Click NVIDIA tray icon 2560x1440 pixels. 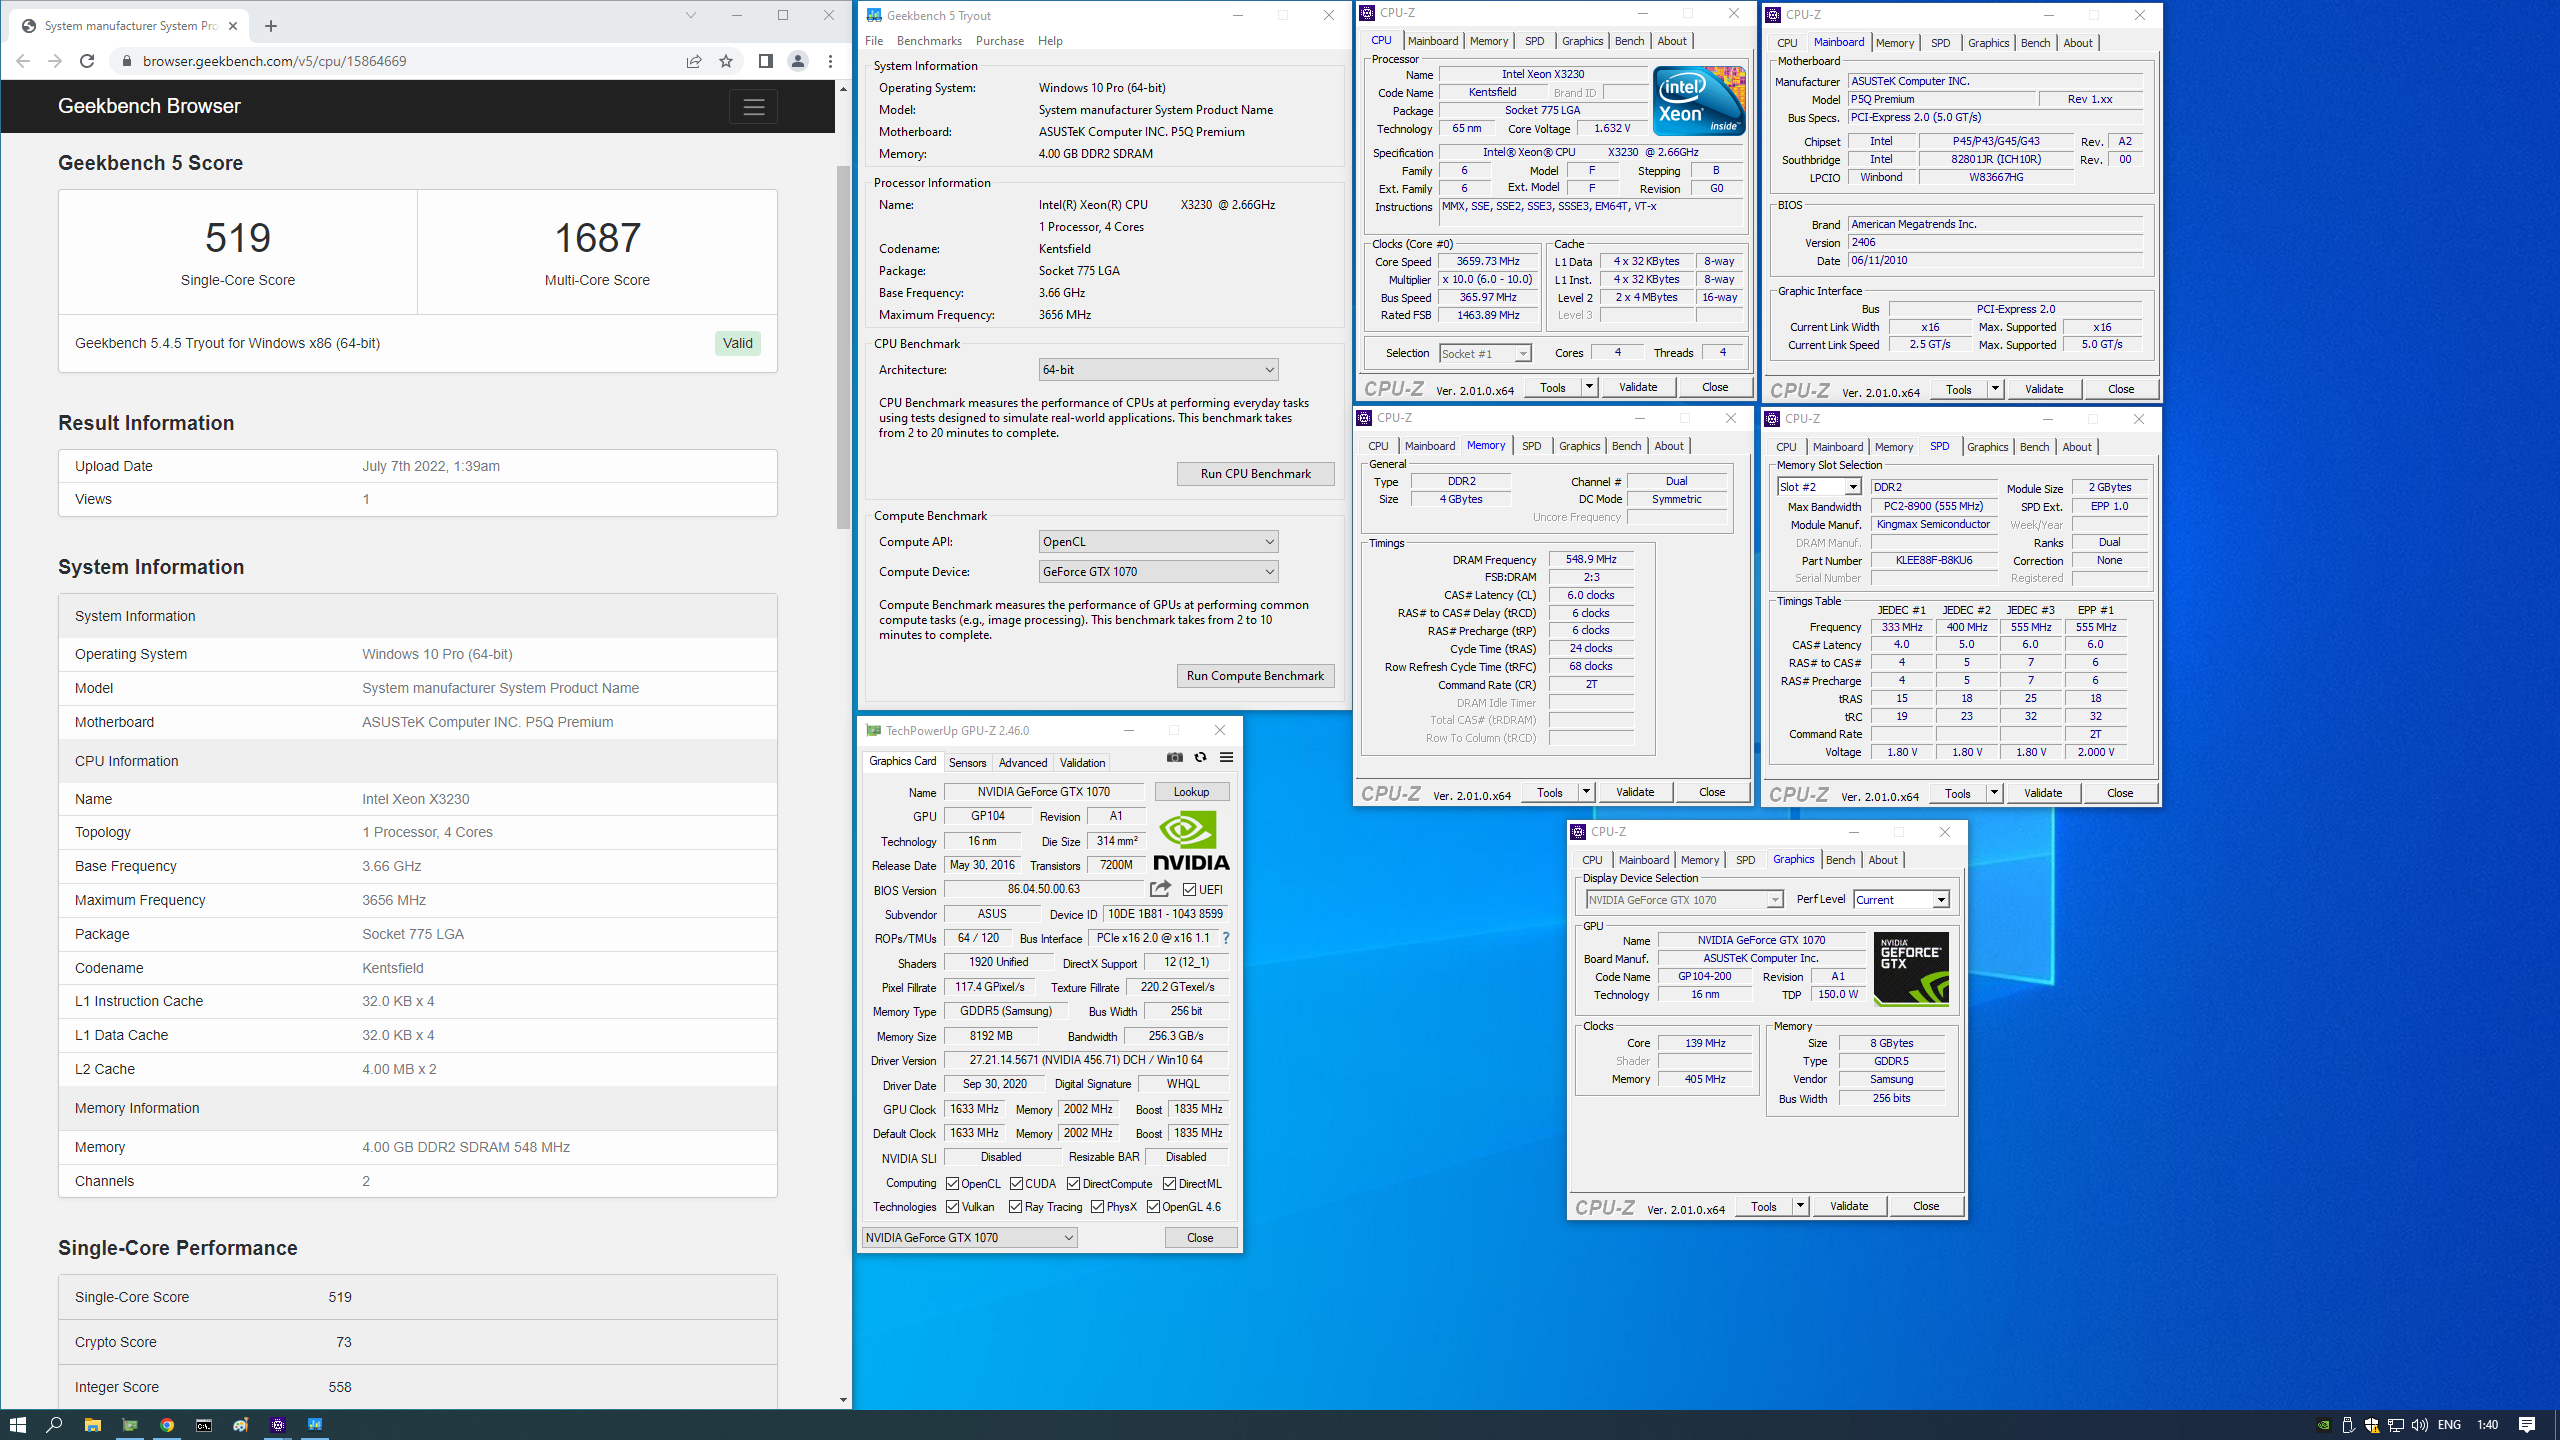point(2324,1425)
